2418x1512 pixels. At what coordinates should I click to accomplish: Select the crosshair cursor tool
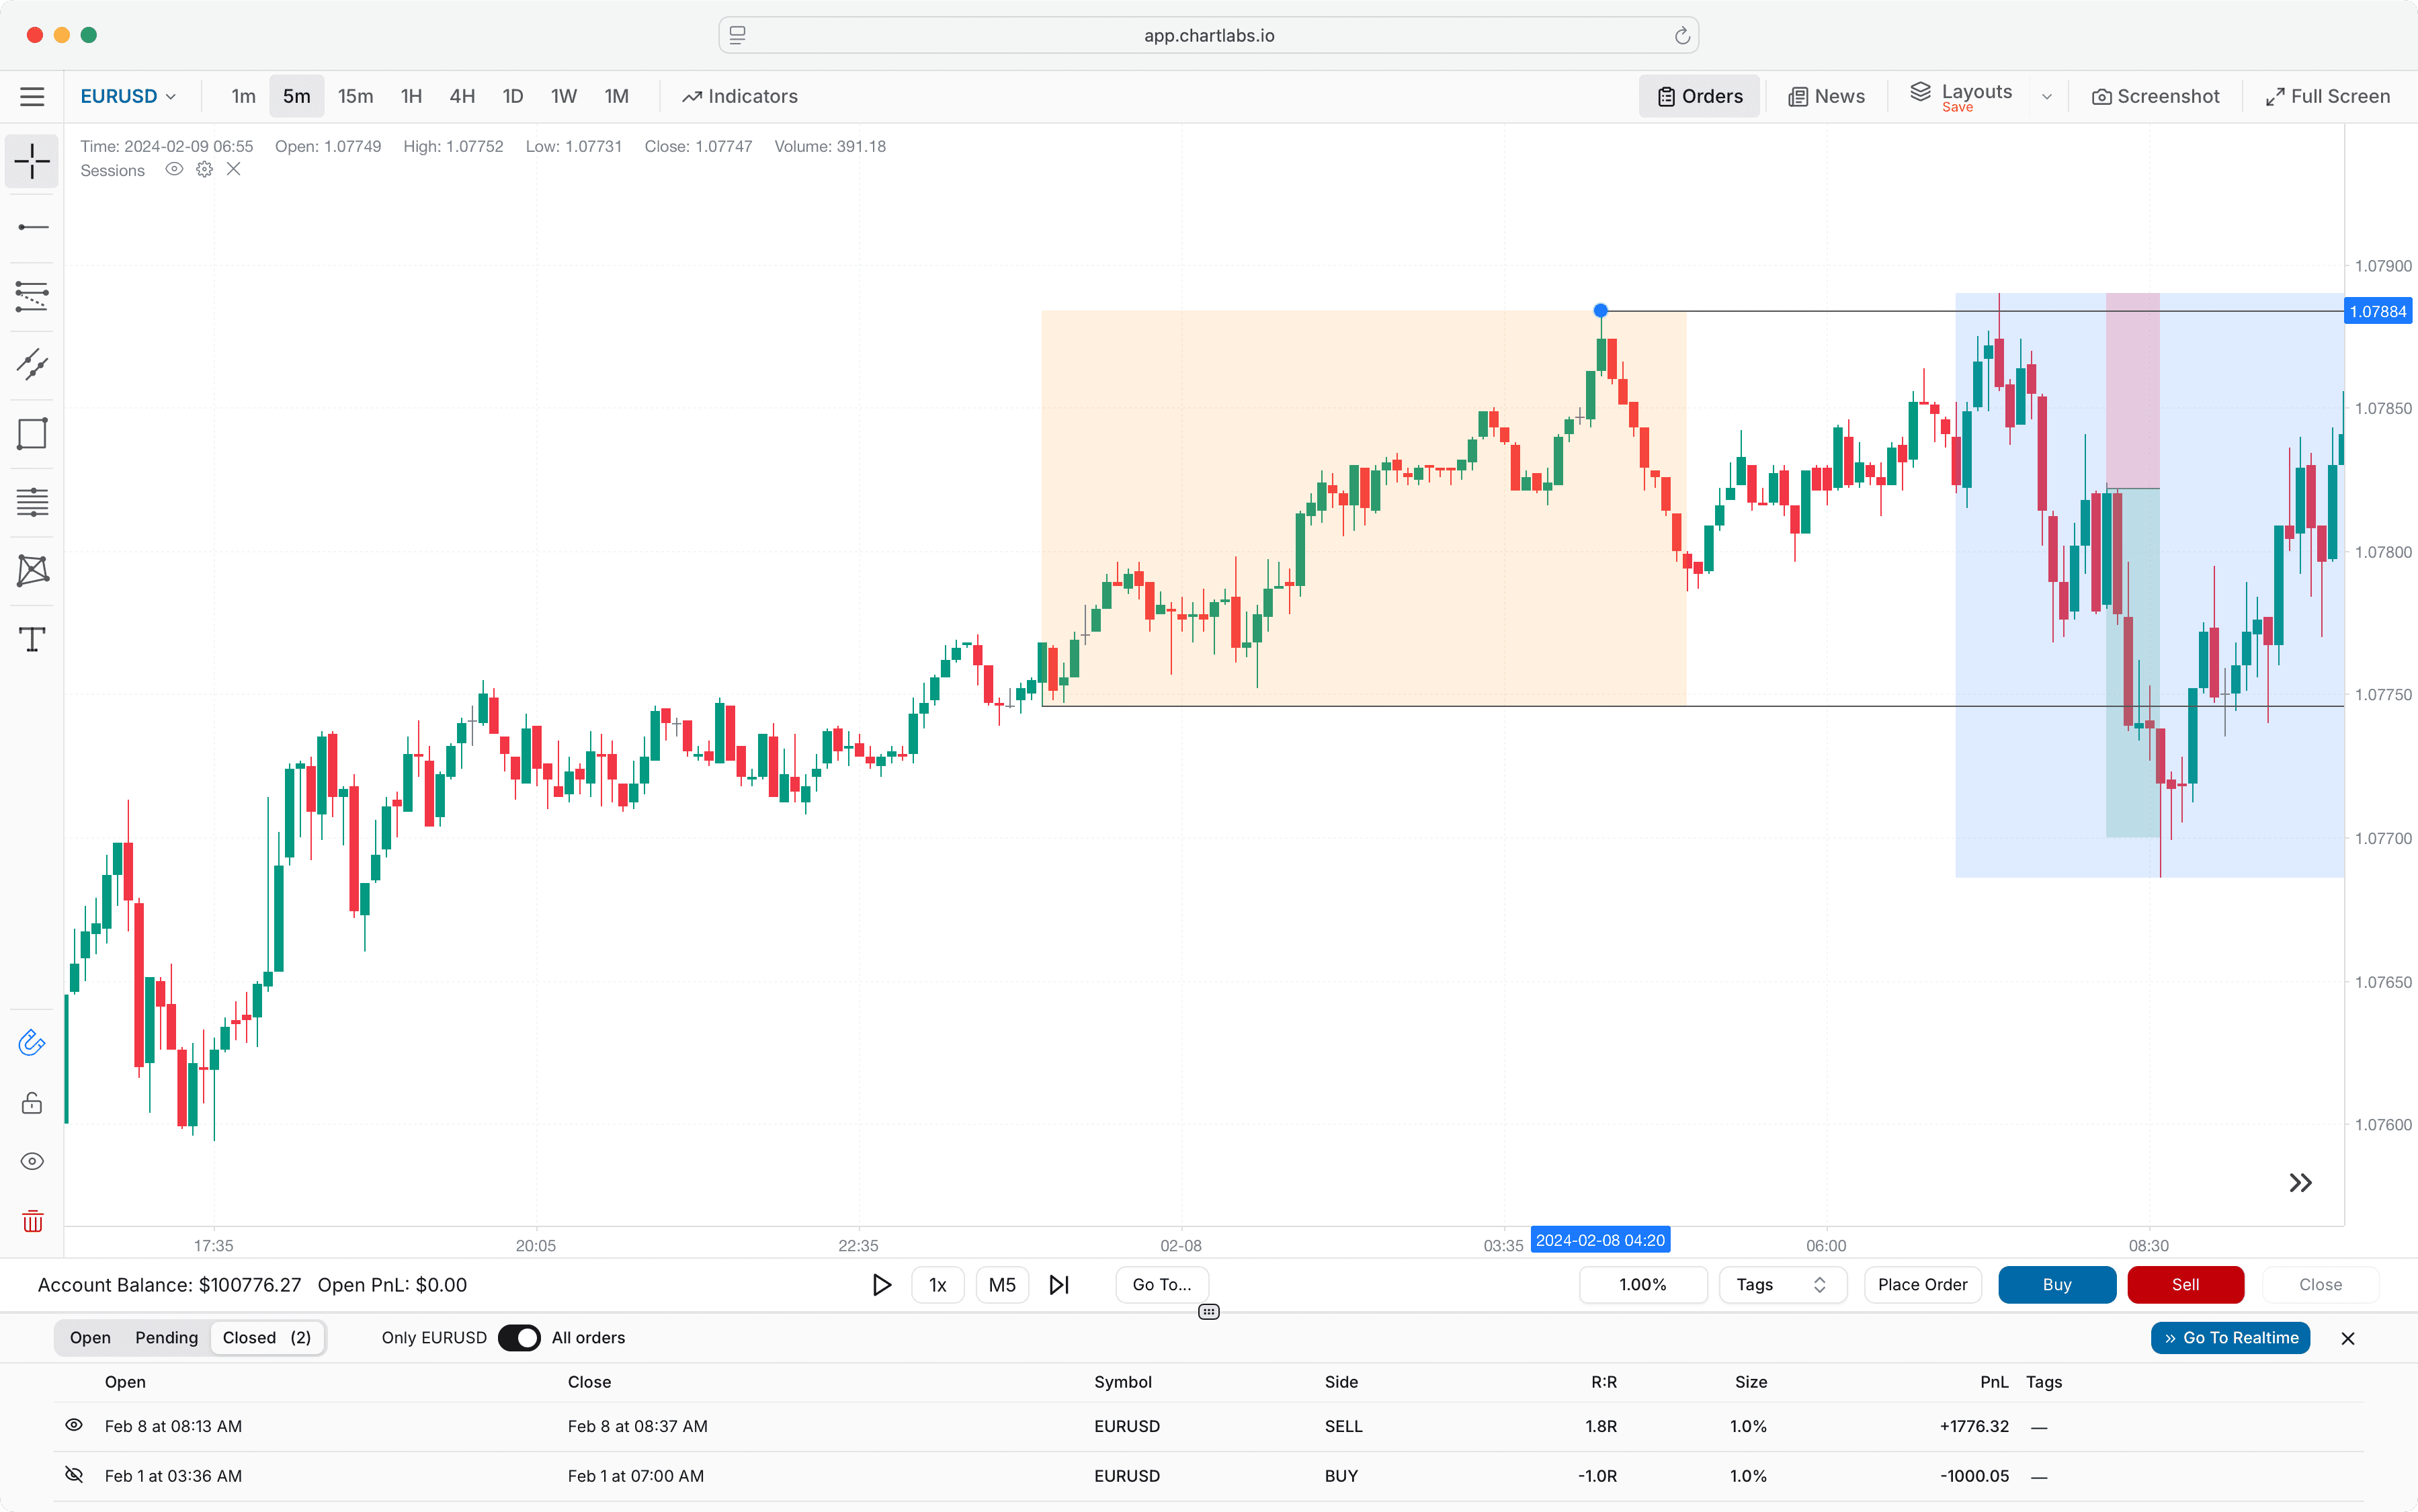[x=31, y=161]
